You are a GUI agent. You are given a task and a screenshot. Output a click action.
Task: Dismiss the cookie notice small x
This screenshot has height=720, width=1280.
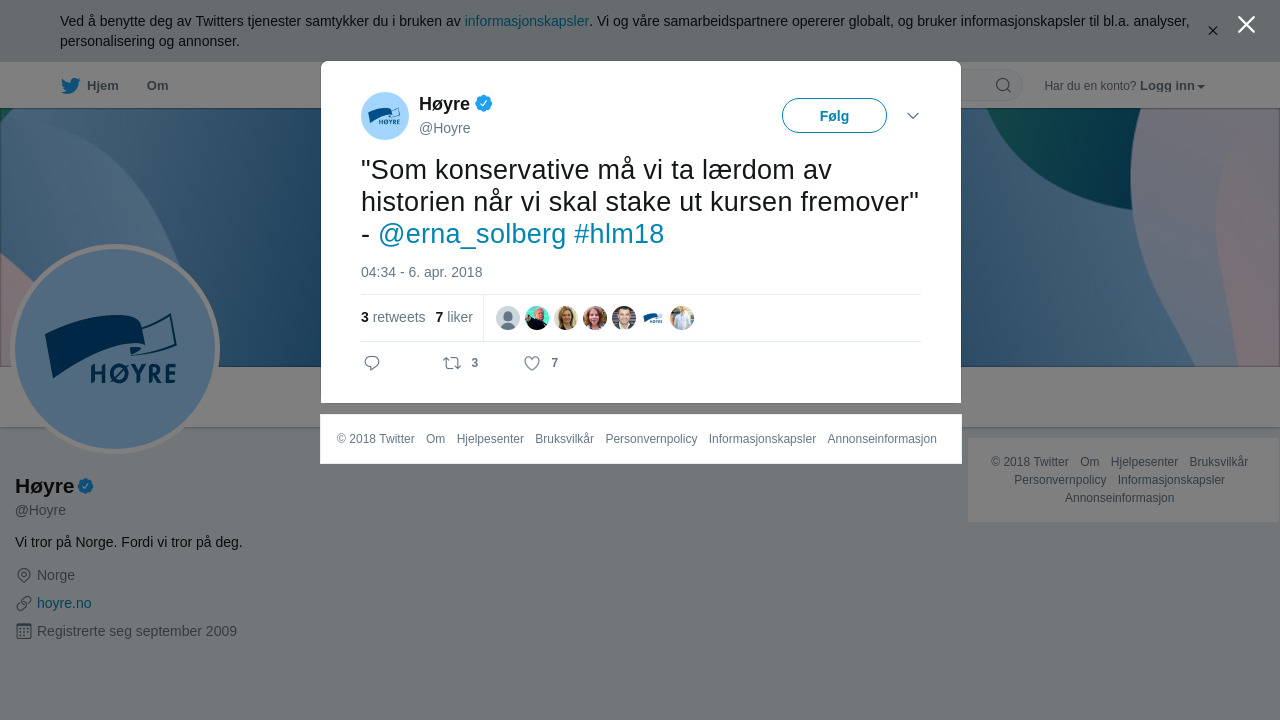(x=1212, y=31)
